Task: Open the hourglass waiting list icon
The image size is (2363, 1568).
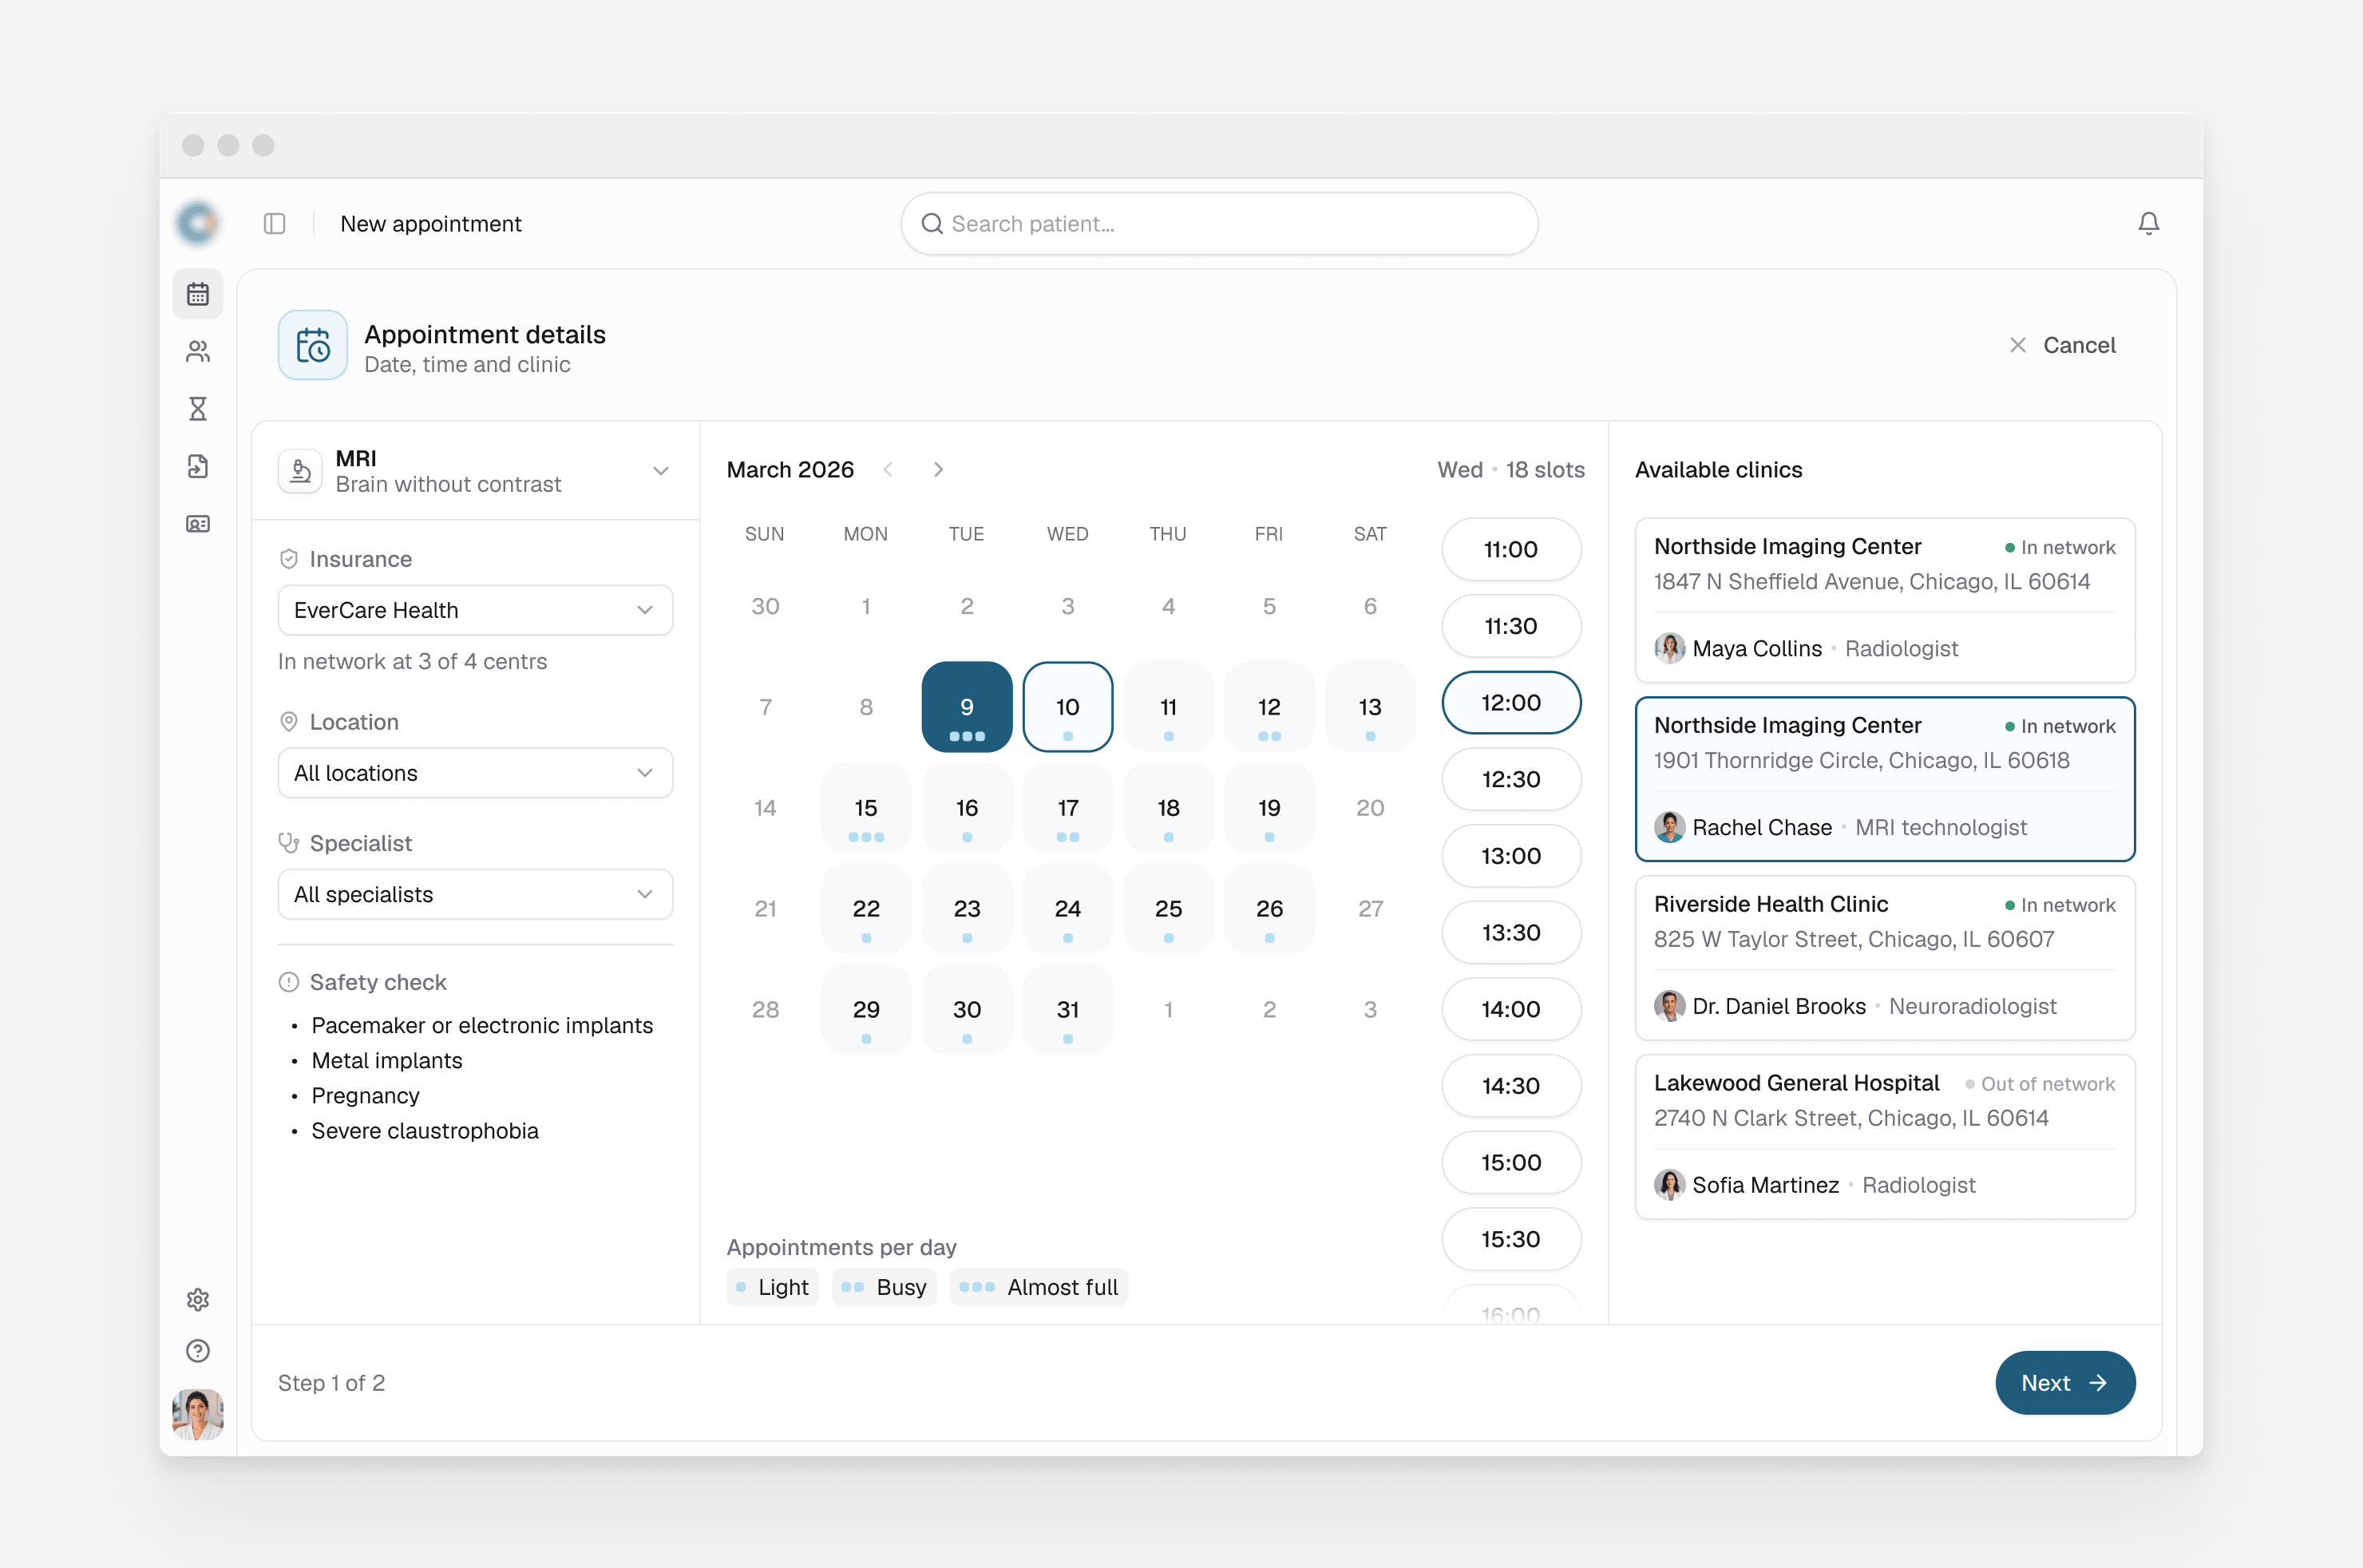Action: [x=198, y=409]
